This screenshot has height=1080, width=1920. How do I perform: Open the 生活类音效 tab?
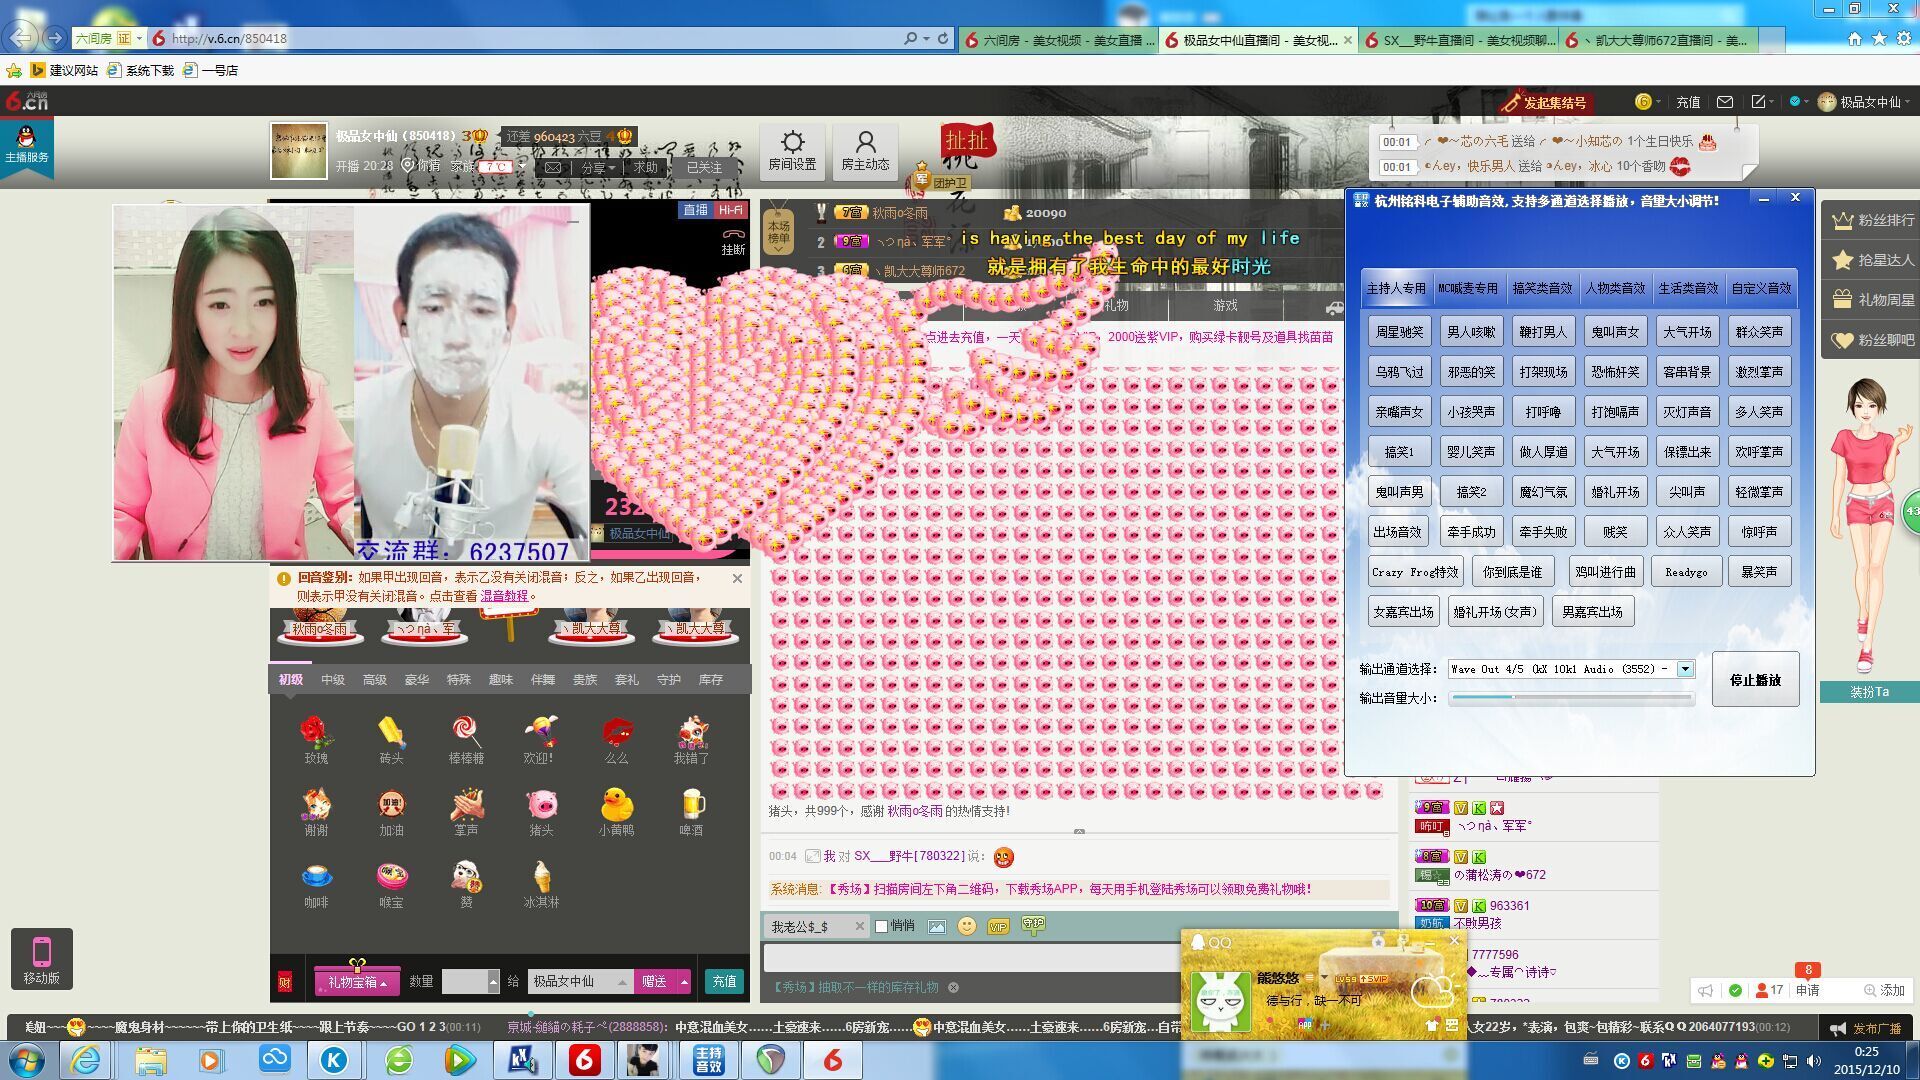pos(1688,288)
